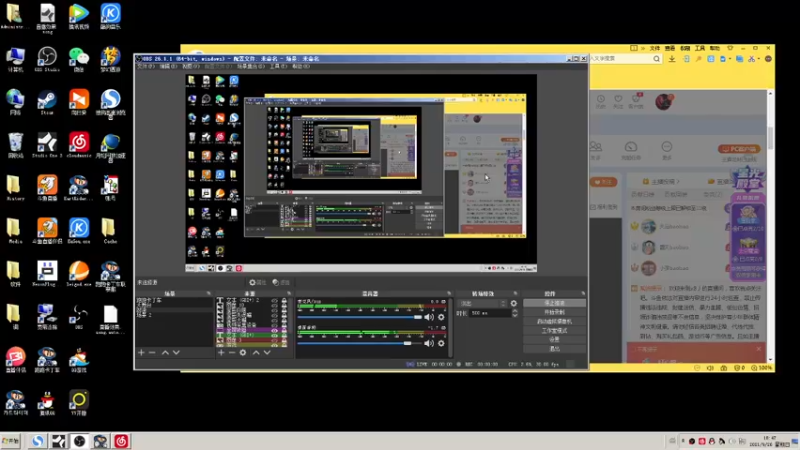Open OBS 场景集合(S) menu
800x450 pixels.
[x=251, y=66]
